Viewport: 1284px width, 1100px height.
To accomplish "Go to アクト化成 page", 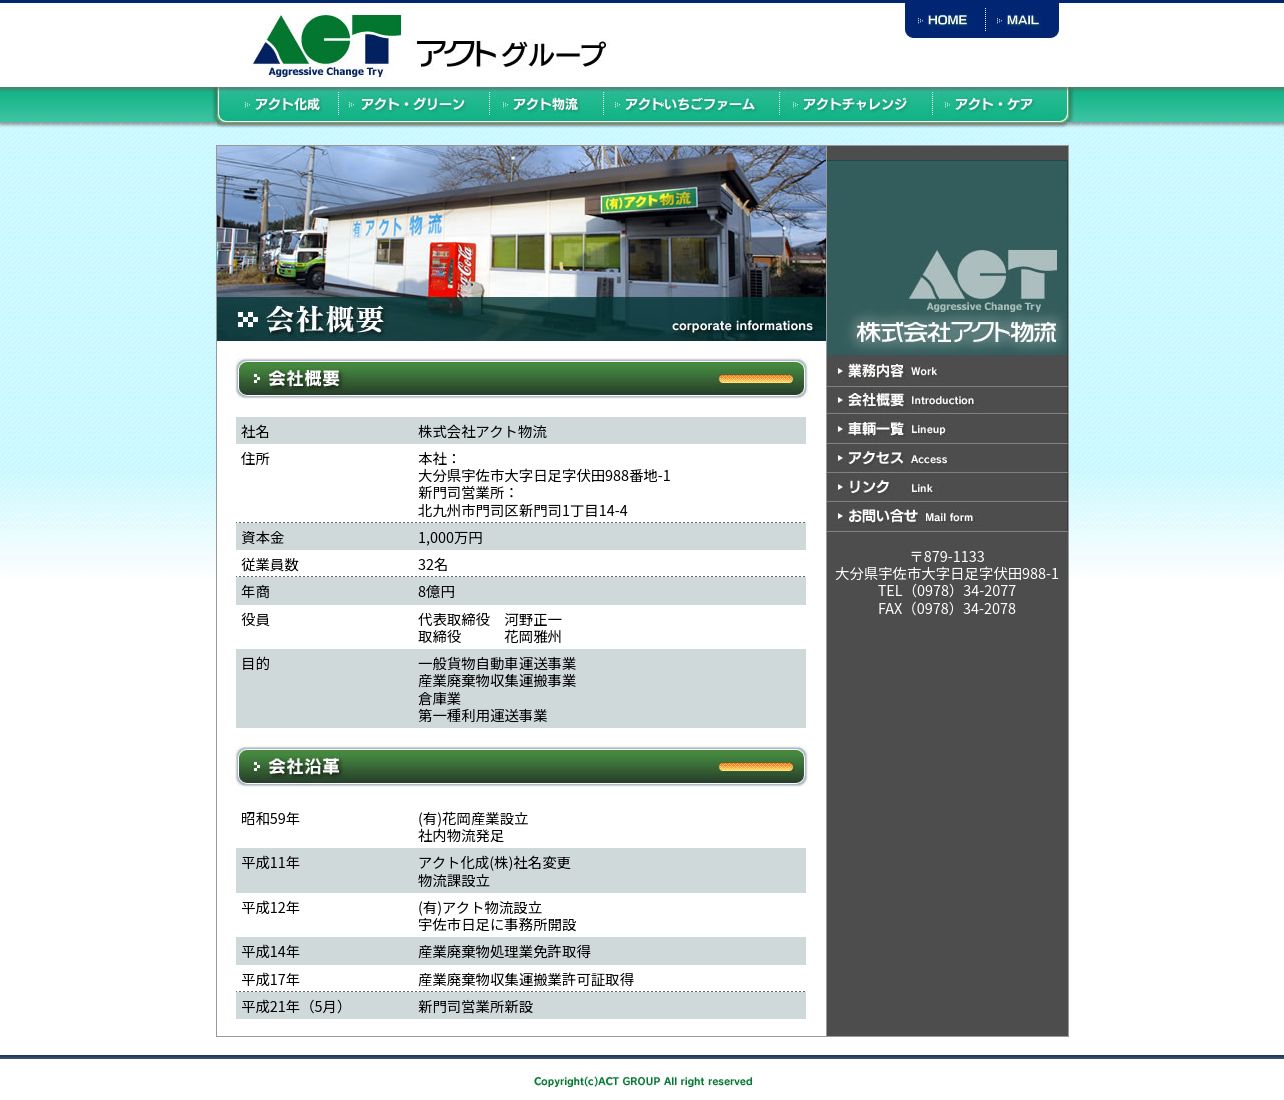I will coord(282,104).
